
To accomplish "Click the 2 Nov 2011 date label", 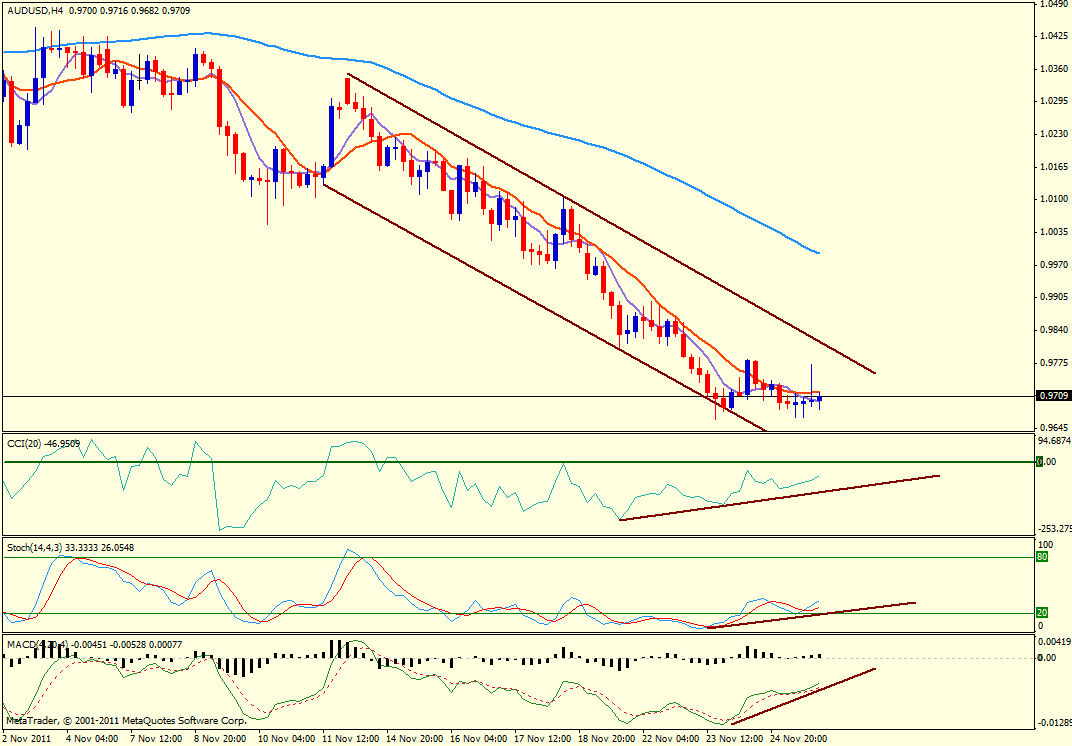I will pyautogui.click(x=27, y=738).
